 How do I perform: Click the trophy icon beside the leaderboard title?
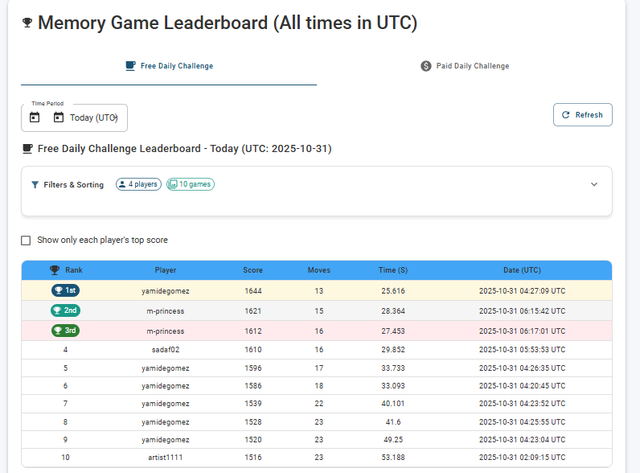coord(27,23)
